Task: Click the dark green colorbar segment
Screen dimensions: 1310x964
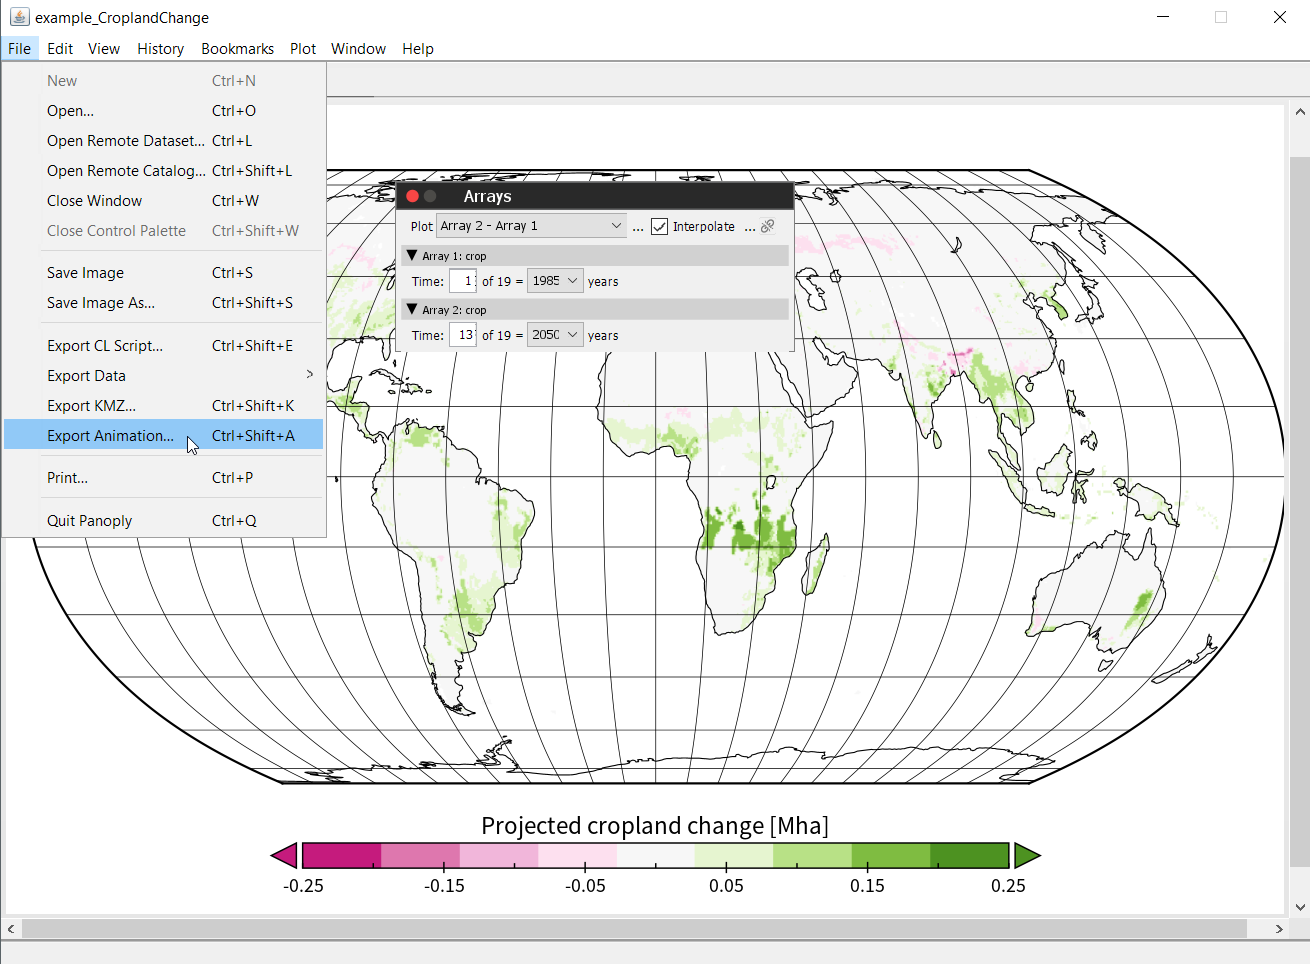Action: tap(969, 855)
